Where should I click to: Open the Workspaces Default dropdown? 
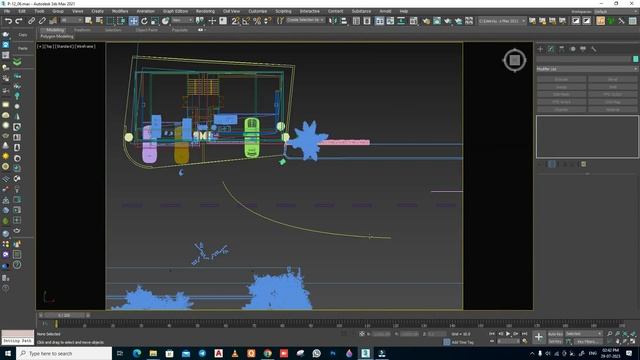click(616, 11)
